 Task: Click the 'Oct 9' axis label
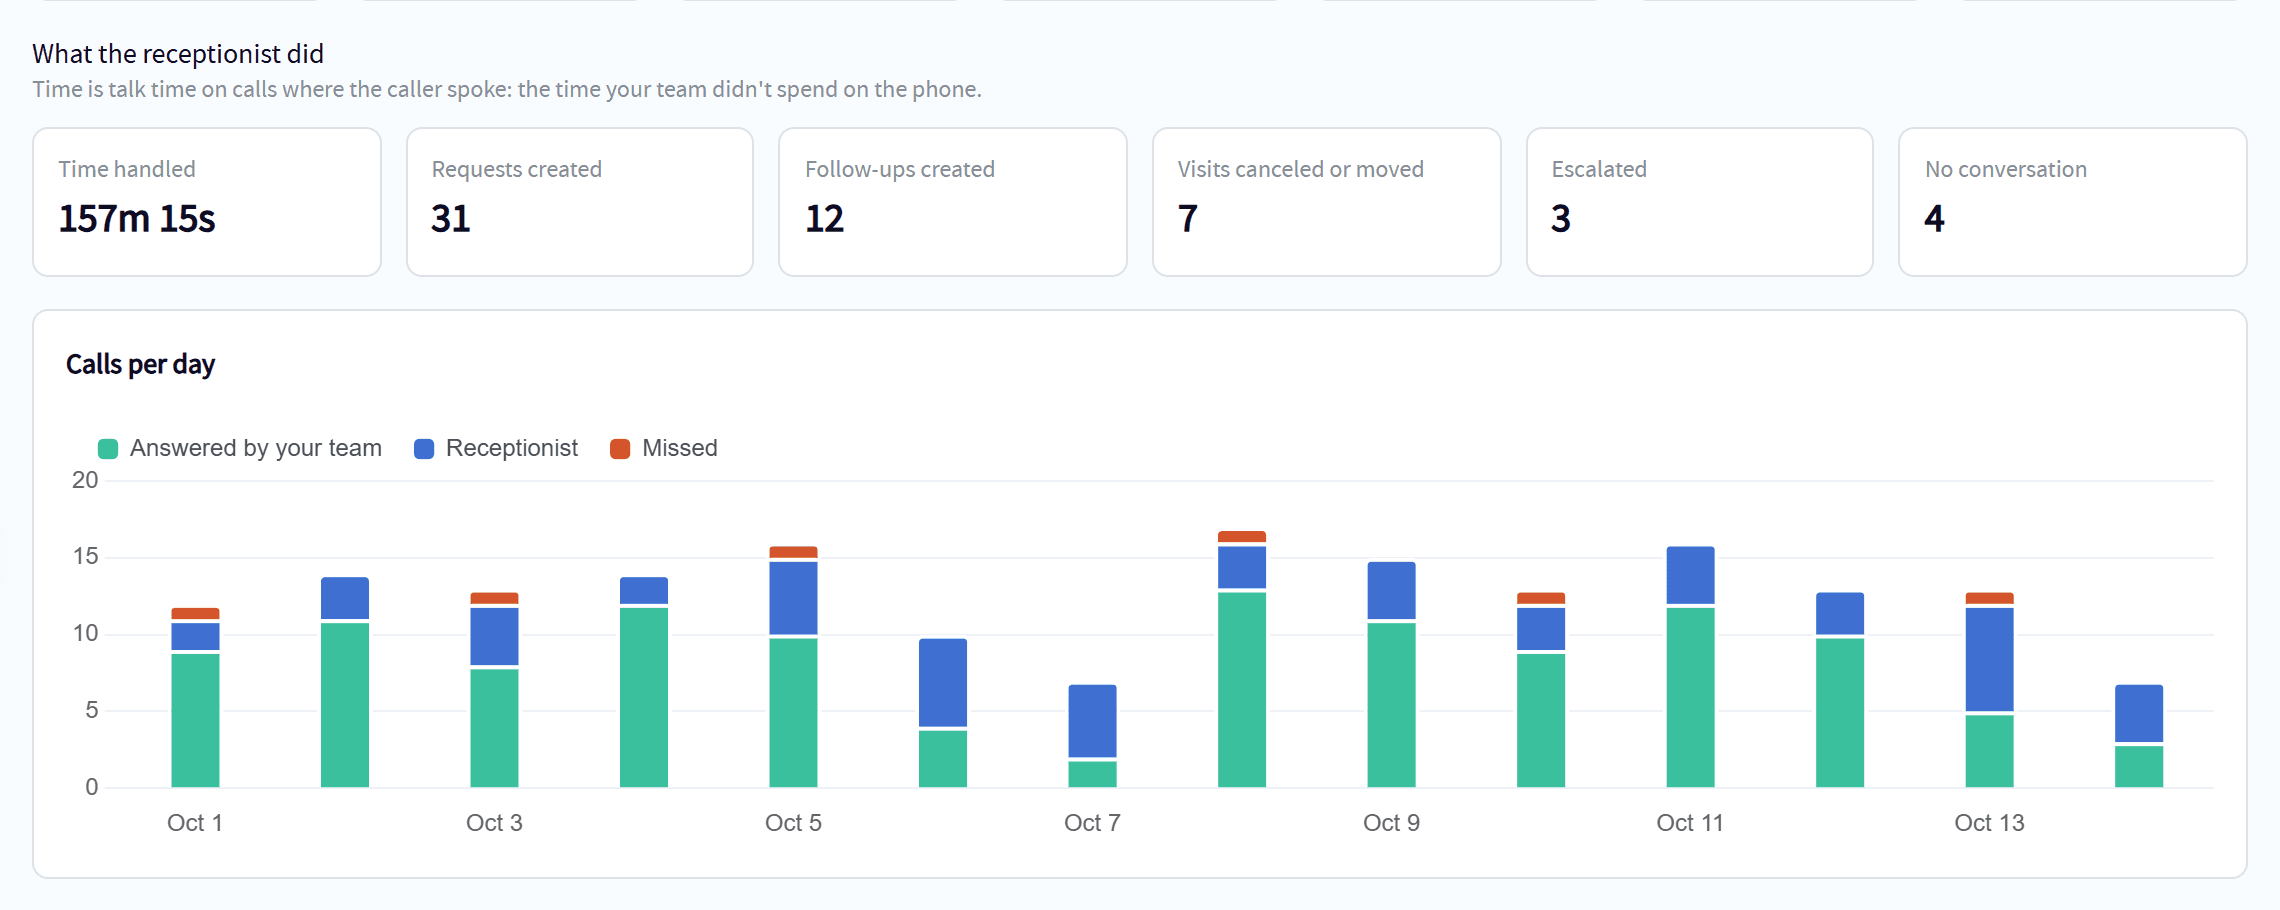(x=1391, y=823)
